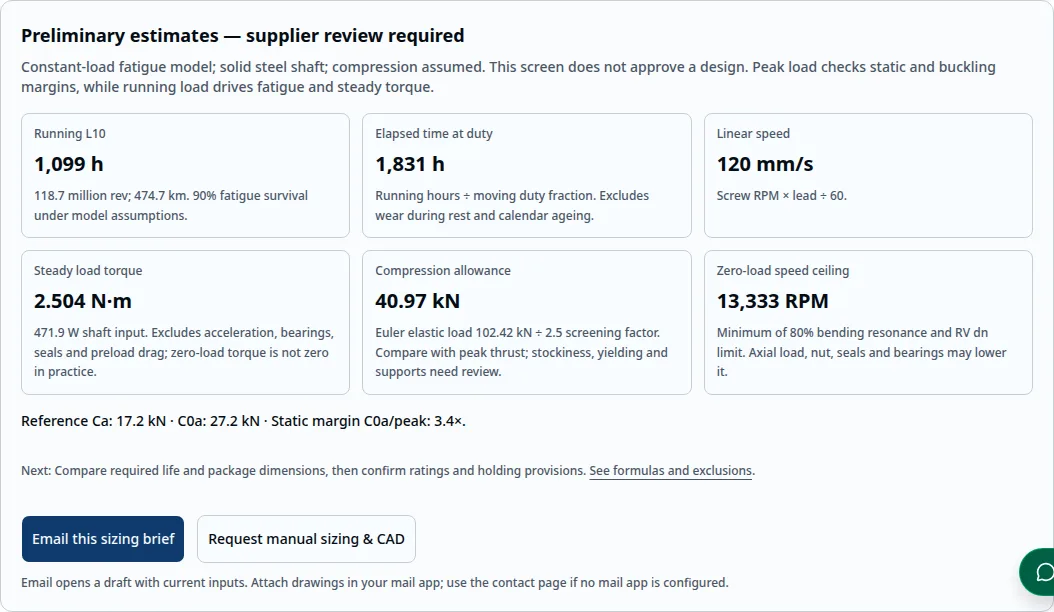Screen dimensions: 1054x612
Task: Click the Email this sizing brief button
Action: 103,539
